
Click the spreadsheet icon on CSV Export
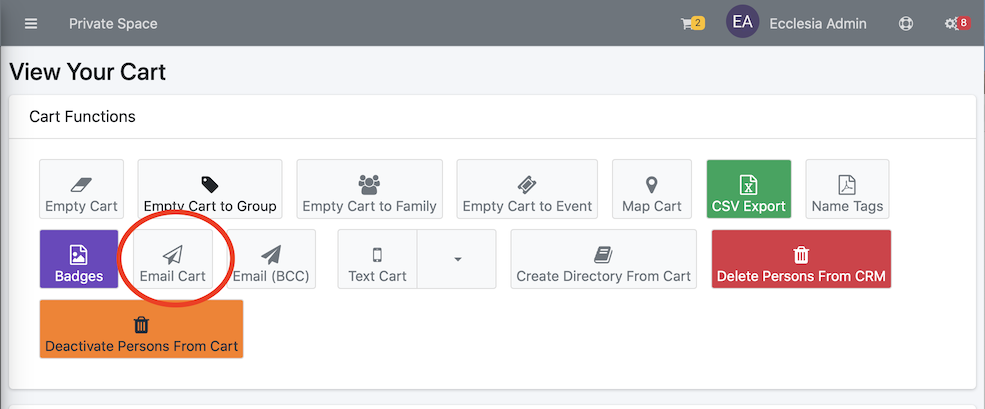[x=748, y=185]
